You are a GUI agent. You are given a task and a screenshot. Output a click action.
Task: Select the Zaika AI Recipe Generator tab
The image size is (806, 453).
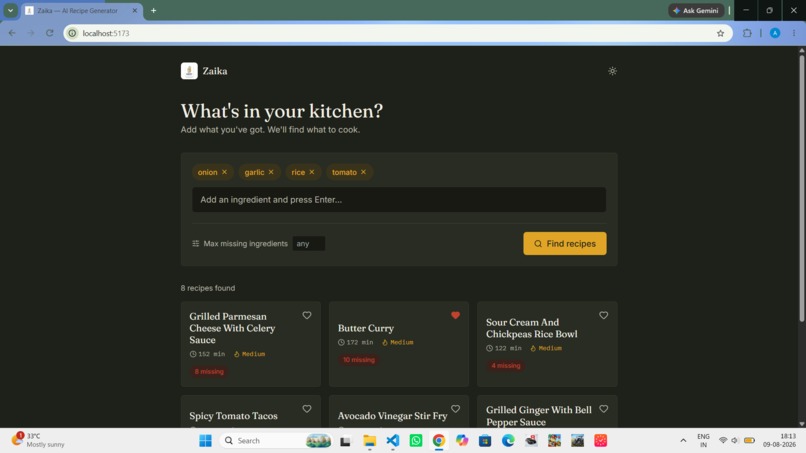(77, 10)
